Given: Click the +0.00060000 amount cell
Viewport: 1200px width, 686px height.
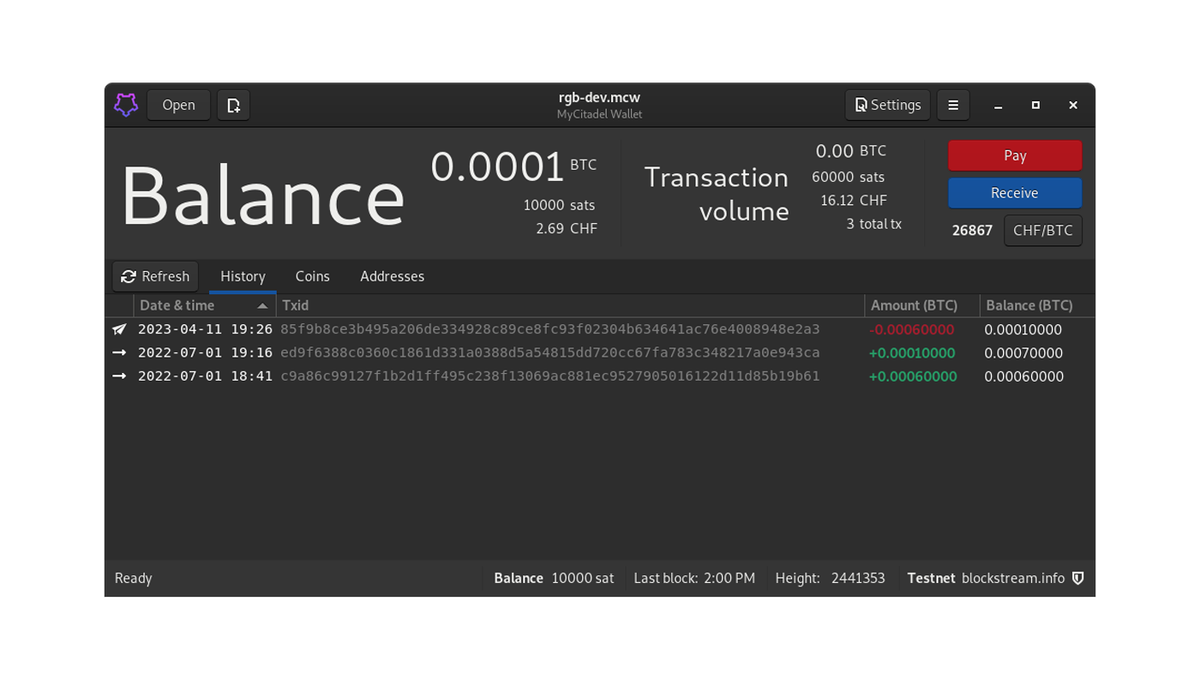Looking at the screenshot, I should tap(912, 377).
